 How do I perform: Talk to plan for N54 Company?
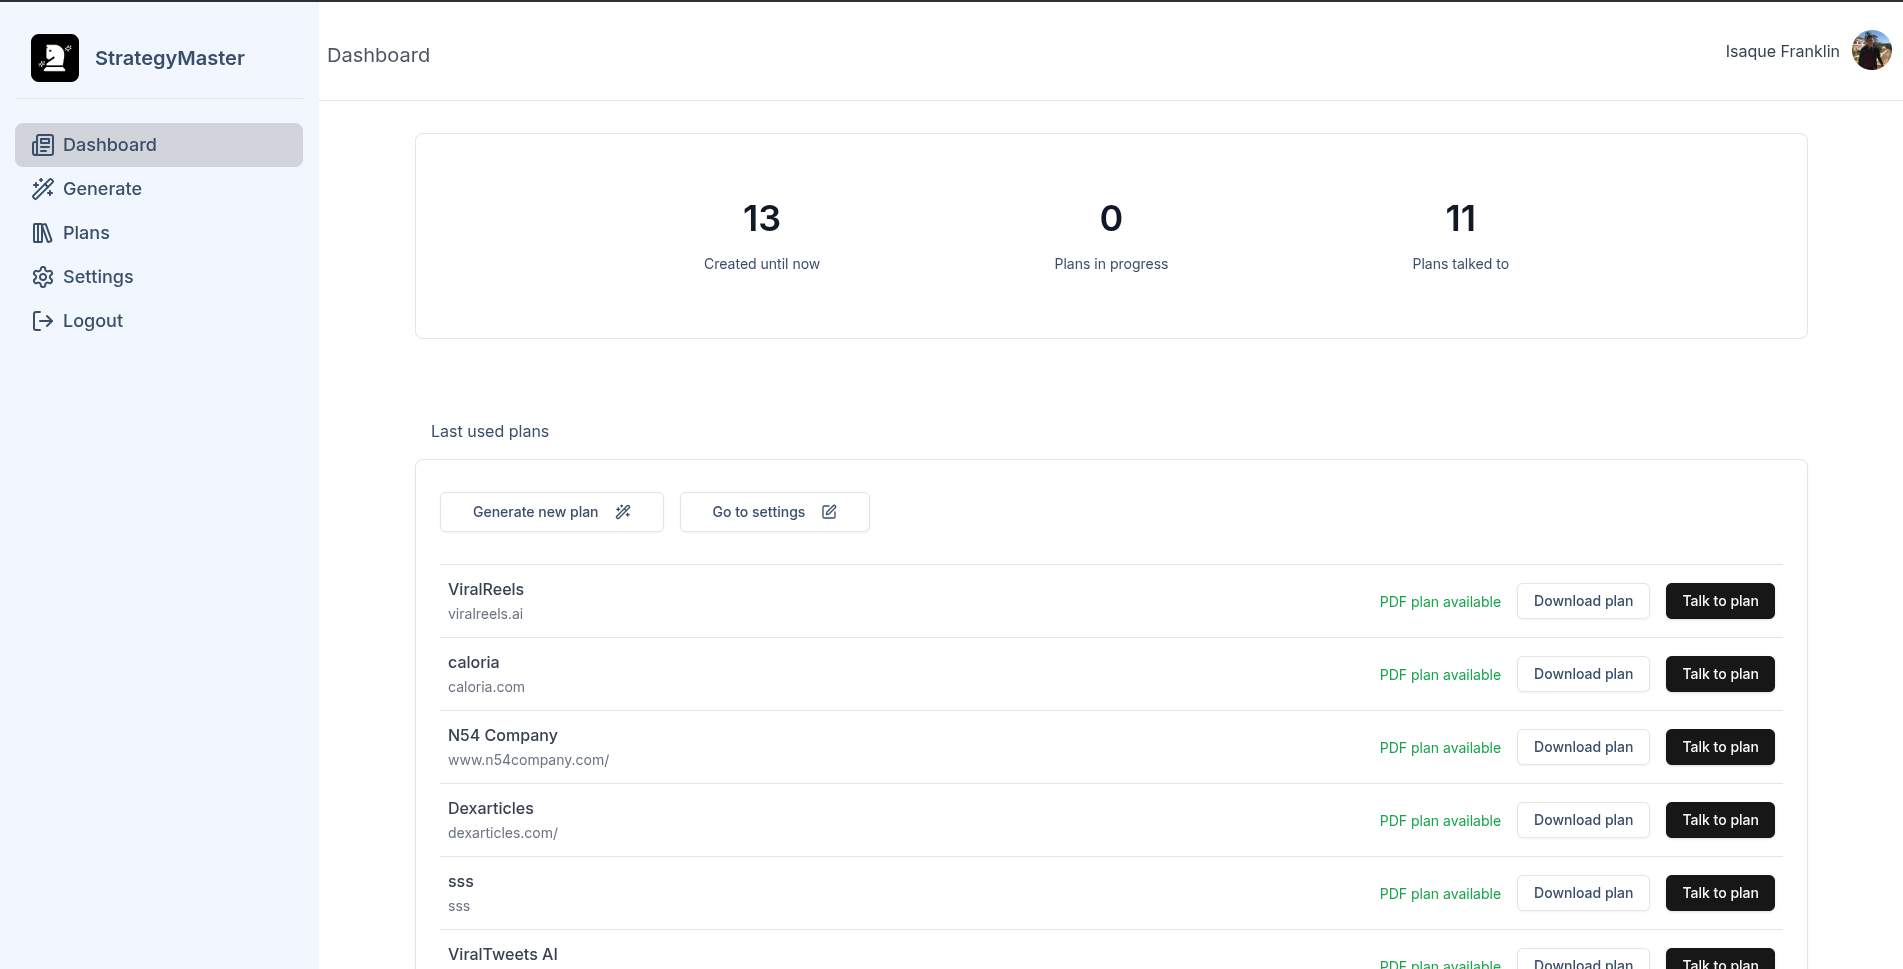[1720, 747]
